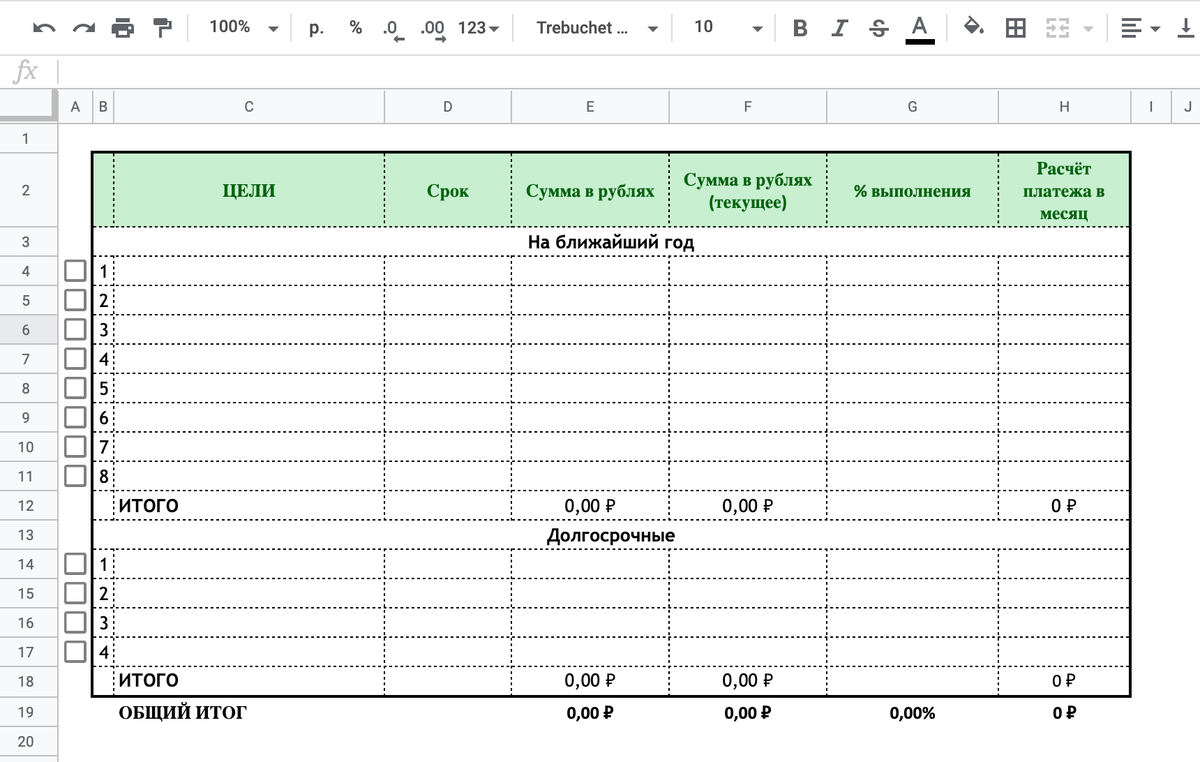This screenshot has width=1200, height=762.
Task: Click the 'Расчёт платежа в месяц' header cell
Action: coord(1064,190)
